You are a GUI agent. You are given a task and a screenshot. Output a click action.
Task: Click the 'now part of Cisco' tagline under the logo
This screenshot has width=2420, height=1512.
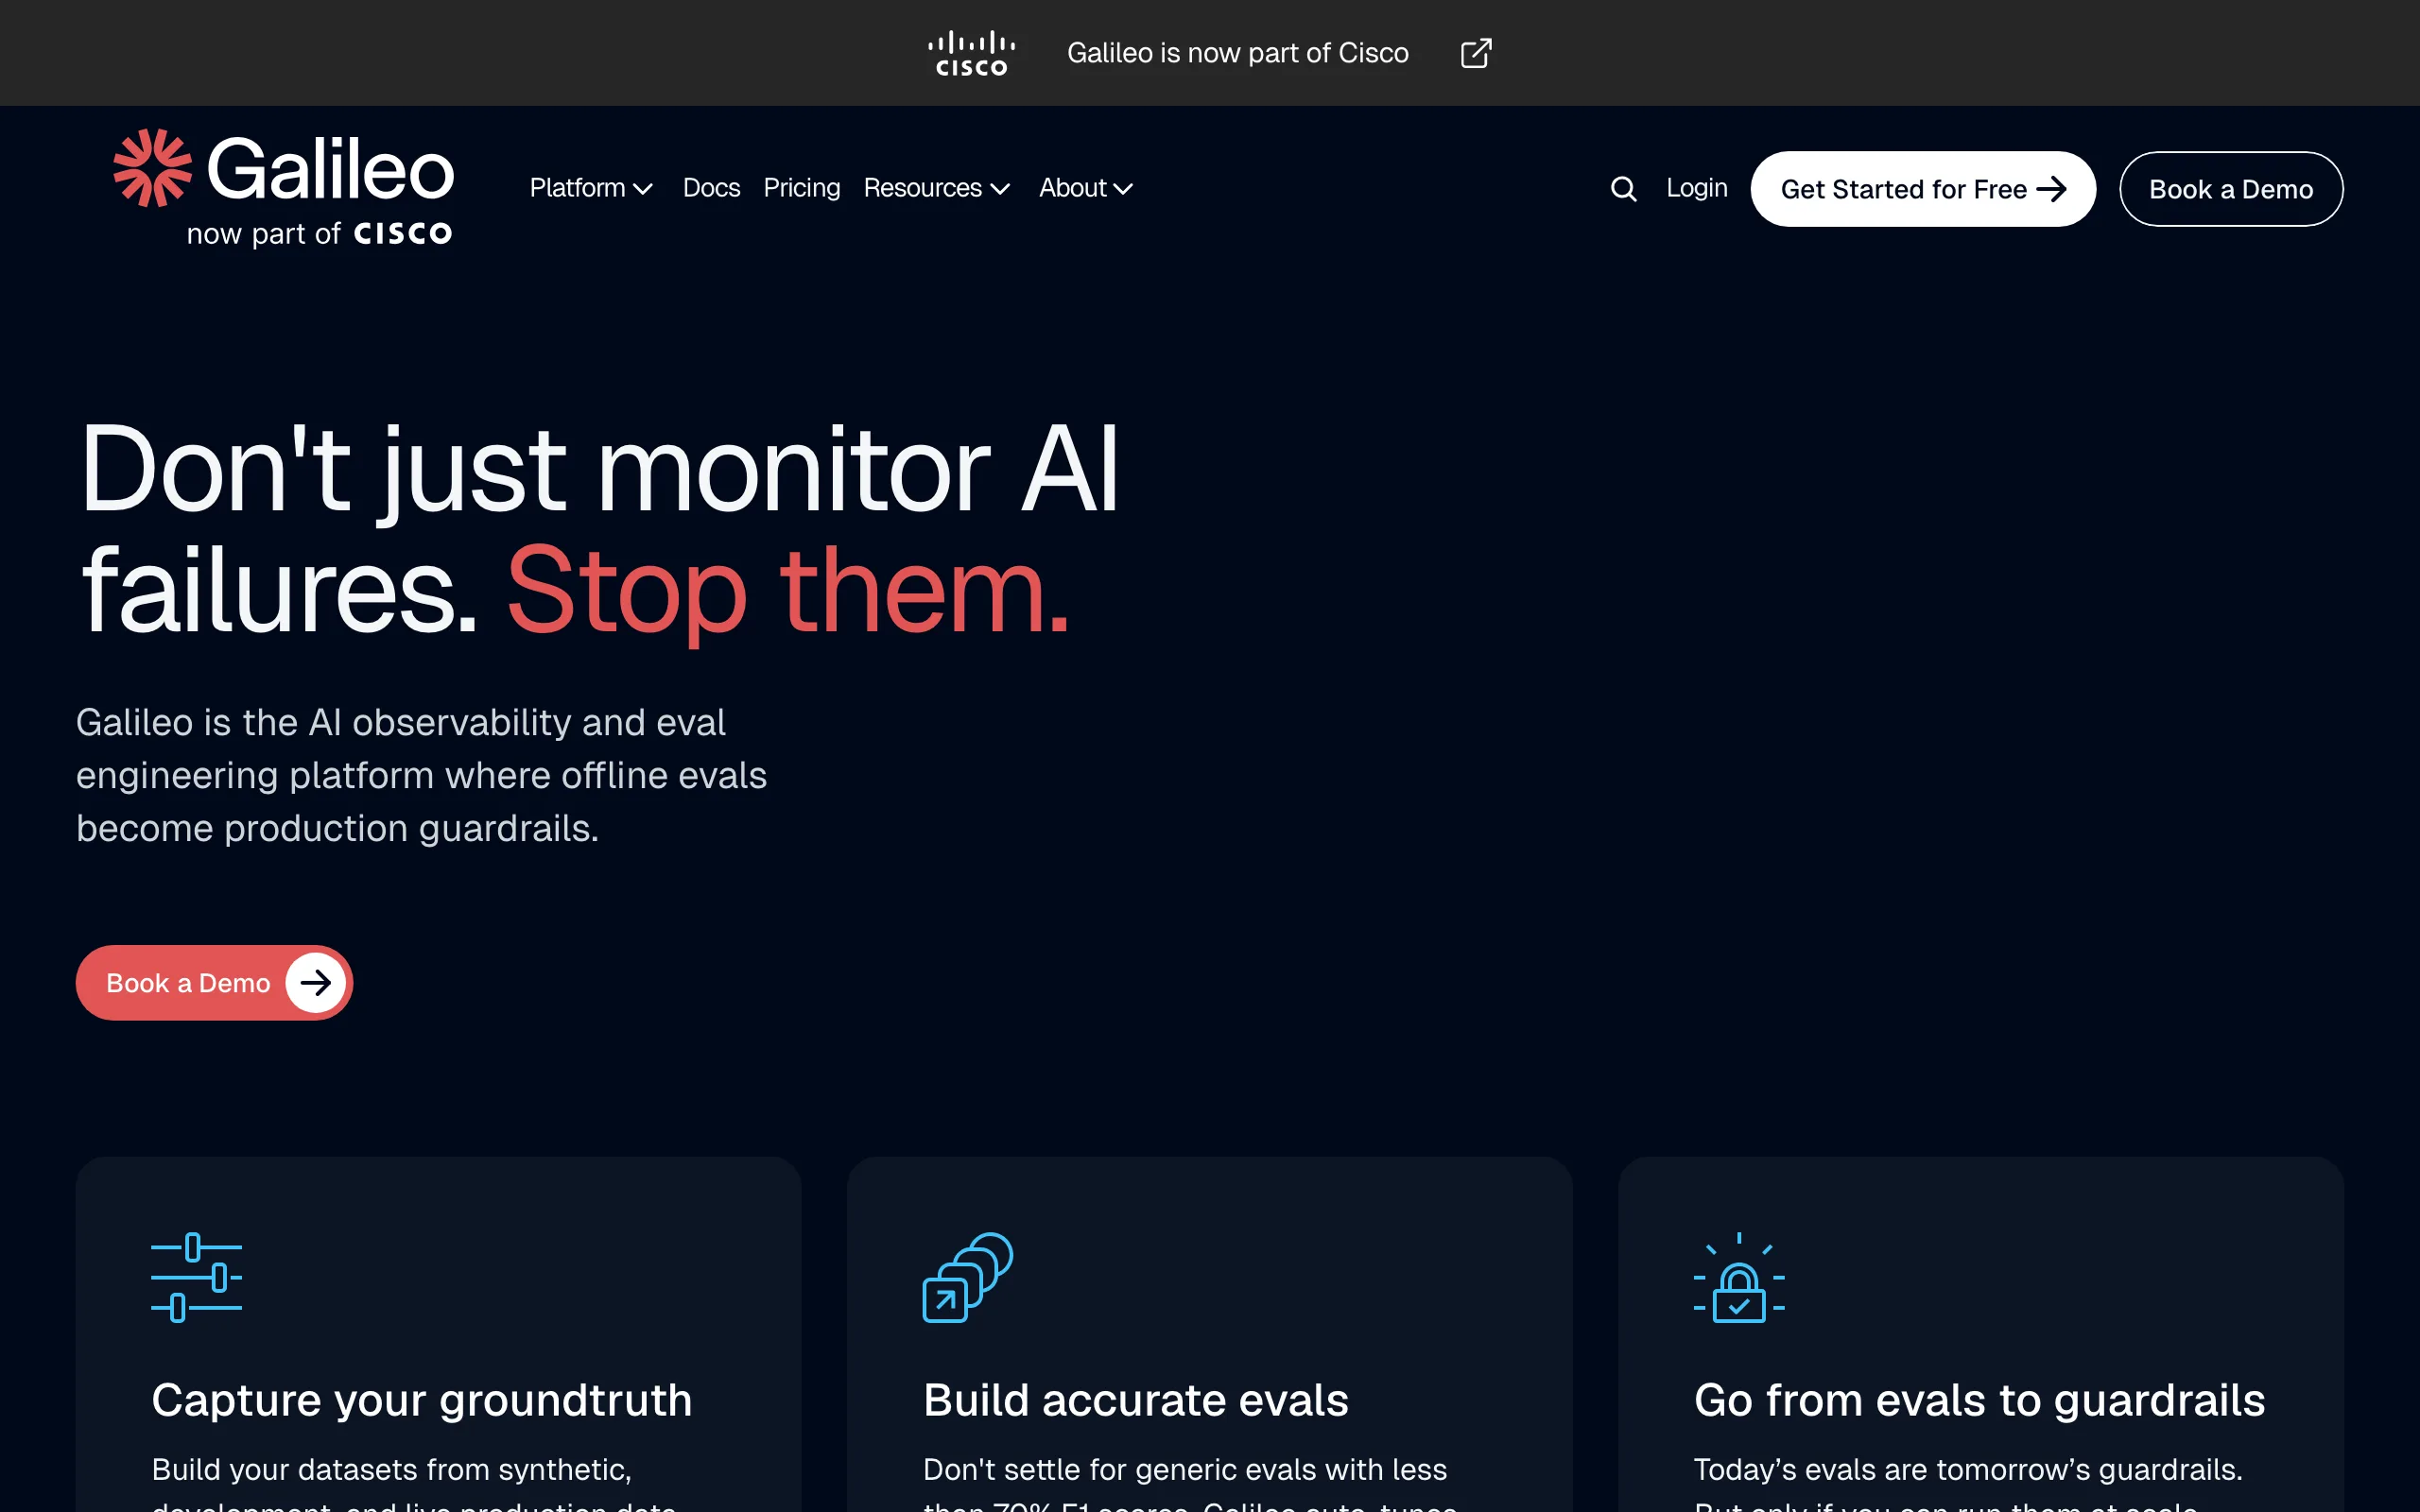tap(319, 234)
